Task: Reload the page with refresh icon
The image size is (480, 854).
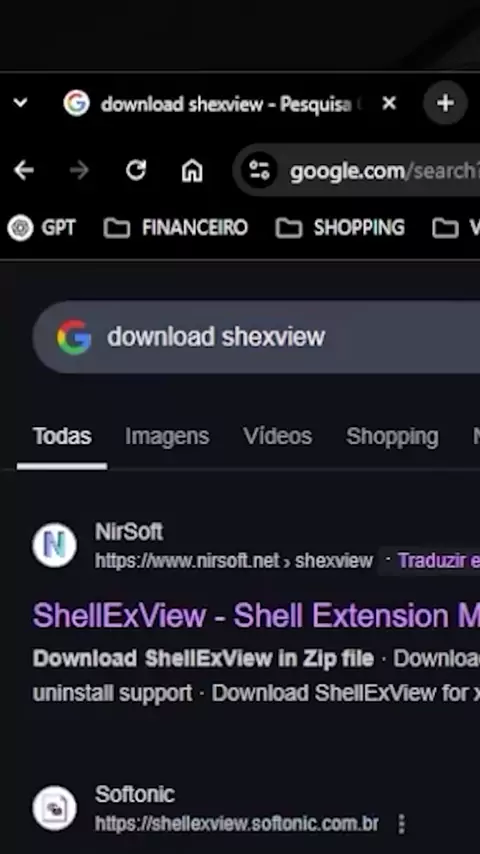Action: tap(136, 170)
